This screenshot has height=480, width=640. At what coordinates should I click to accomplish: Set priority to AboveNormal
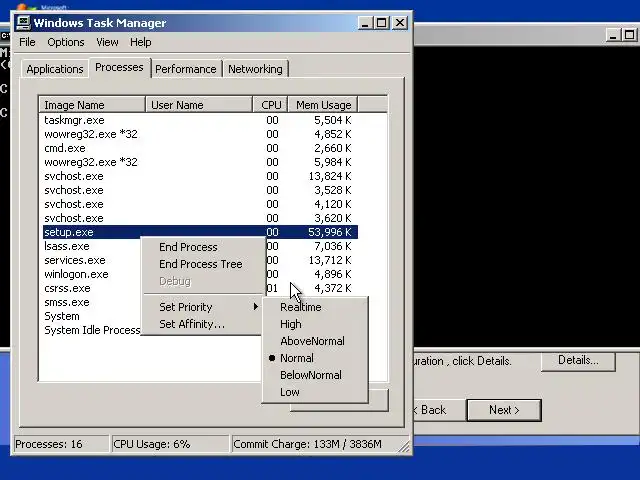pos(315,341)
